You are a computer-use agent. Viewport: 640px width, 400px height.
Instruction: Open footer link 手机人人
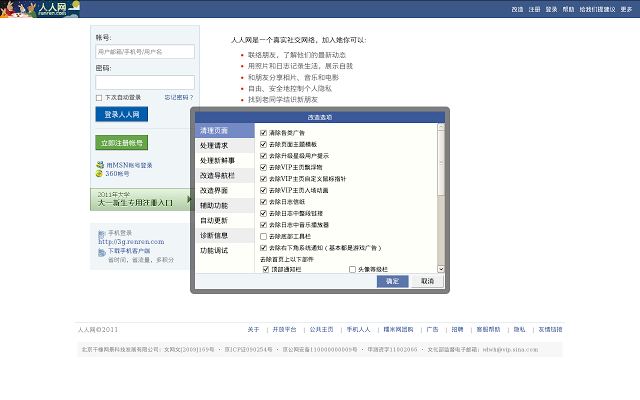tap(358, 329)
